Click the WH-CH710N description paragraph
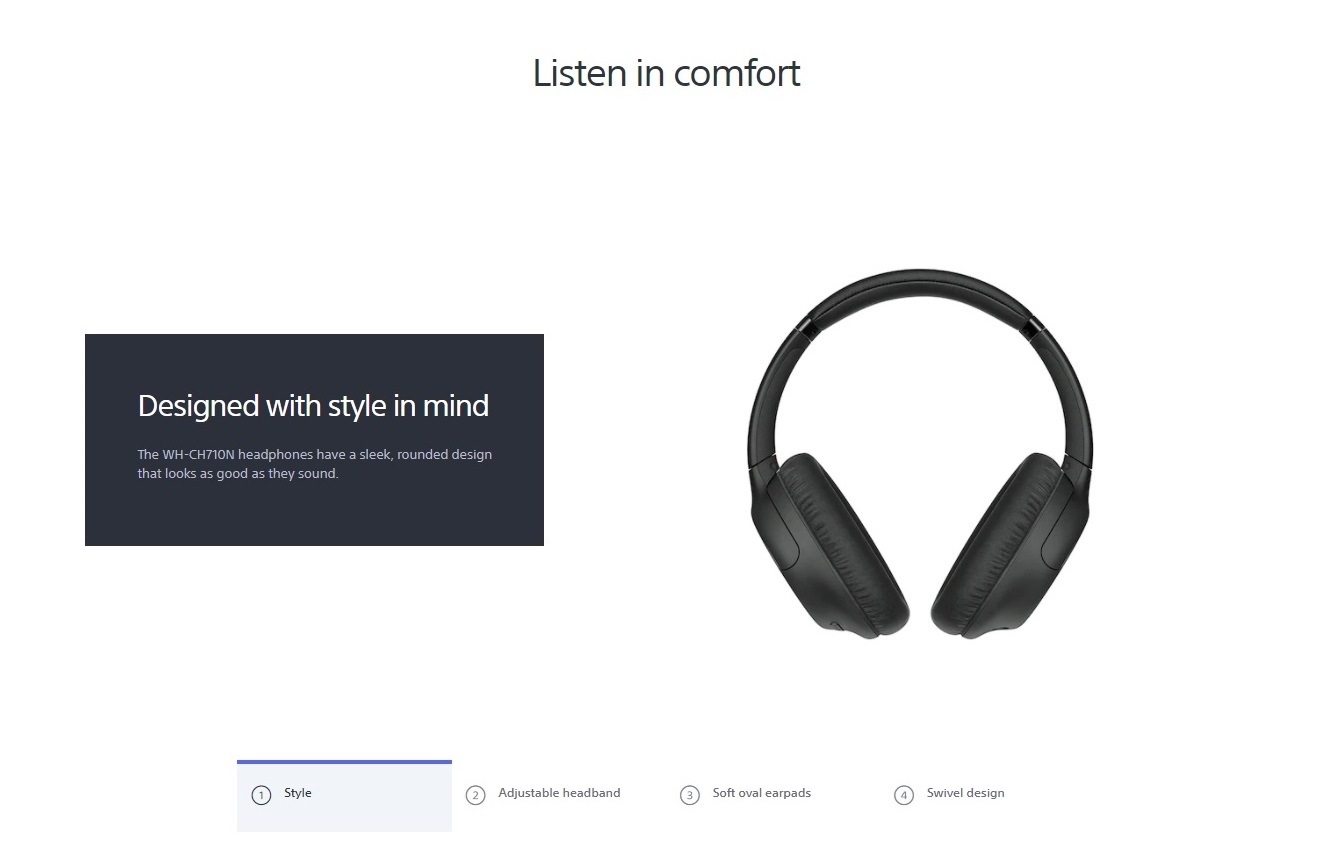The image size is (1341, 849). (x=315, y=464)
